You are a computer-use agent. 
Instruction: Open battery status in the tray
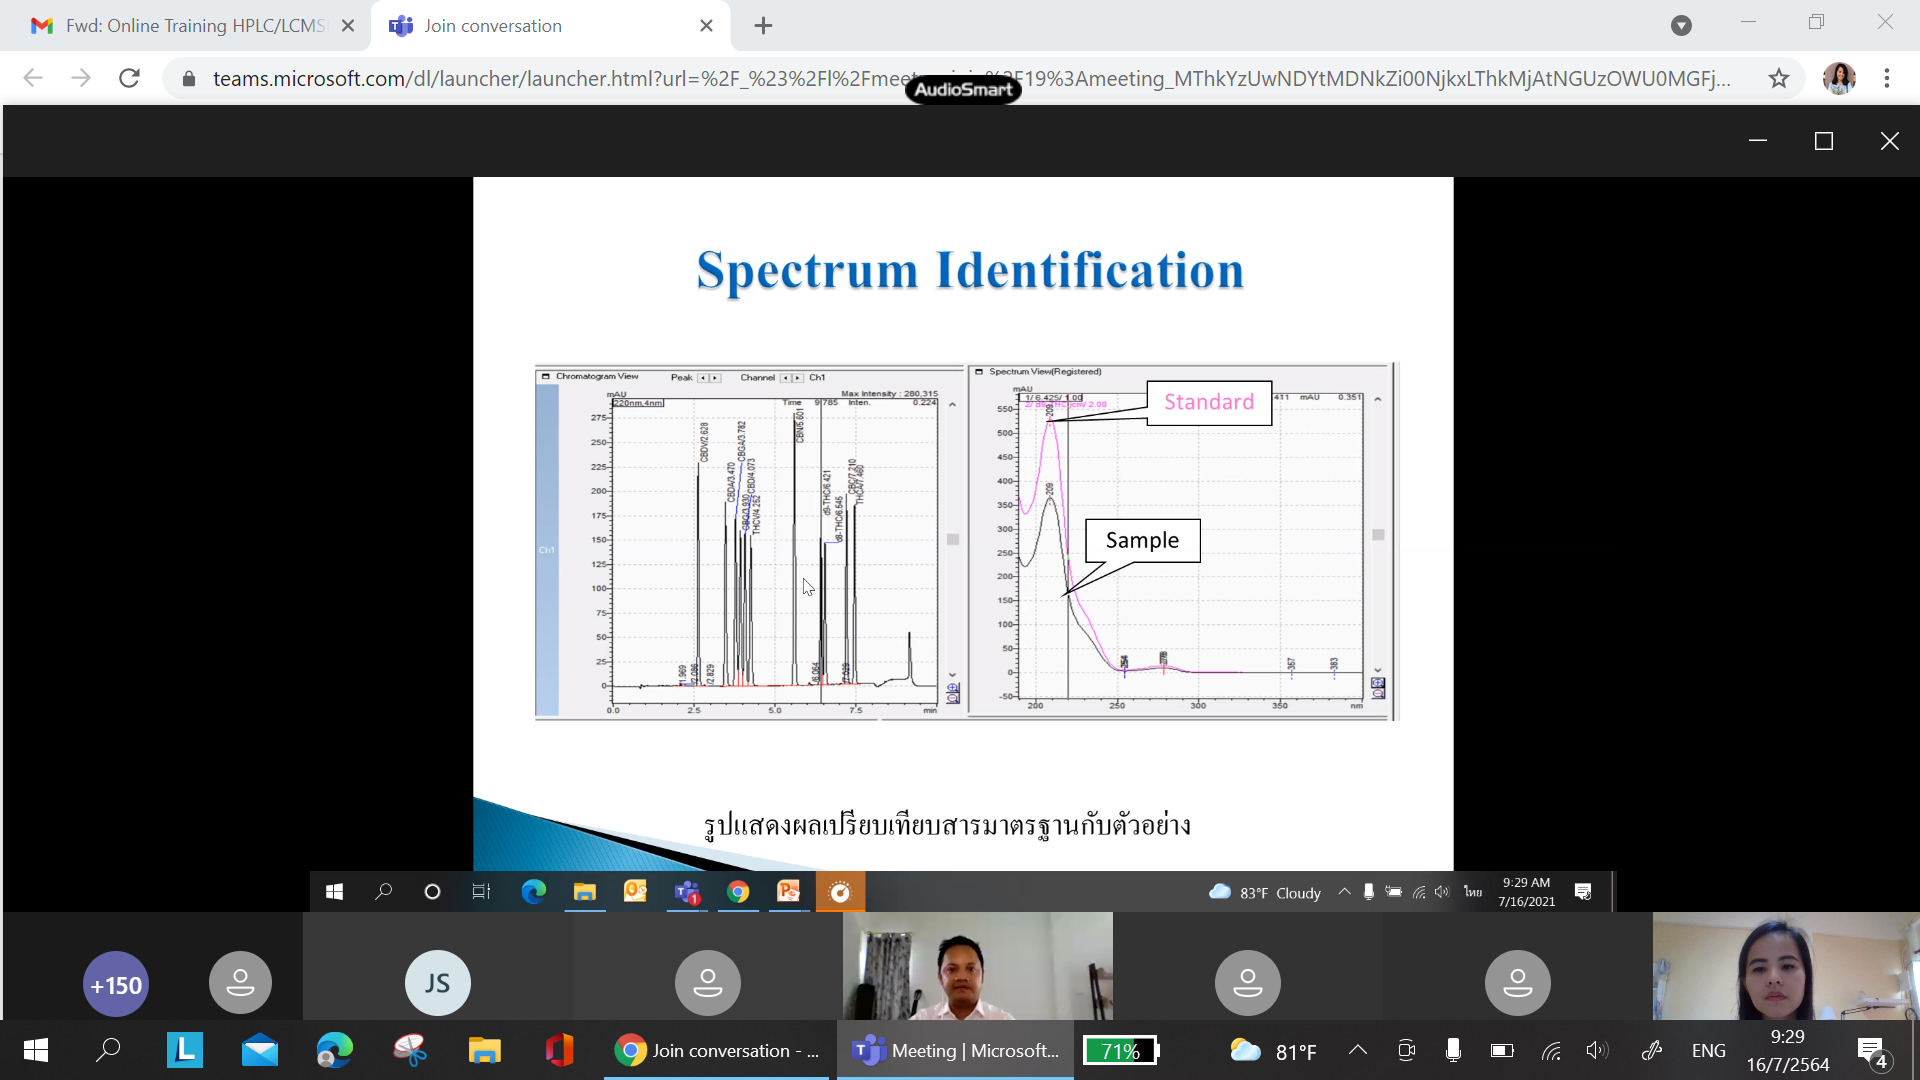1502,1050
